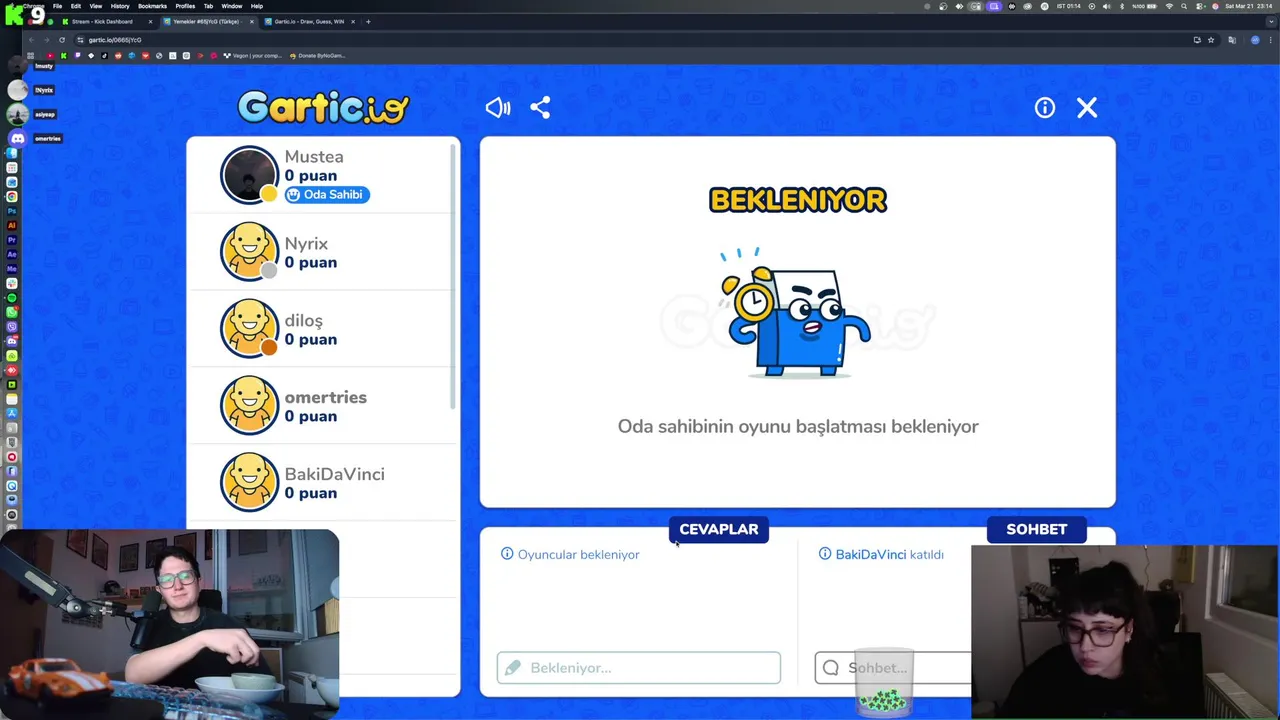Click the Bekleniyor answer input field

click(639, 668)
